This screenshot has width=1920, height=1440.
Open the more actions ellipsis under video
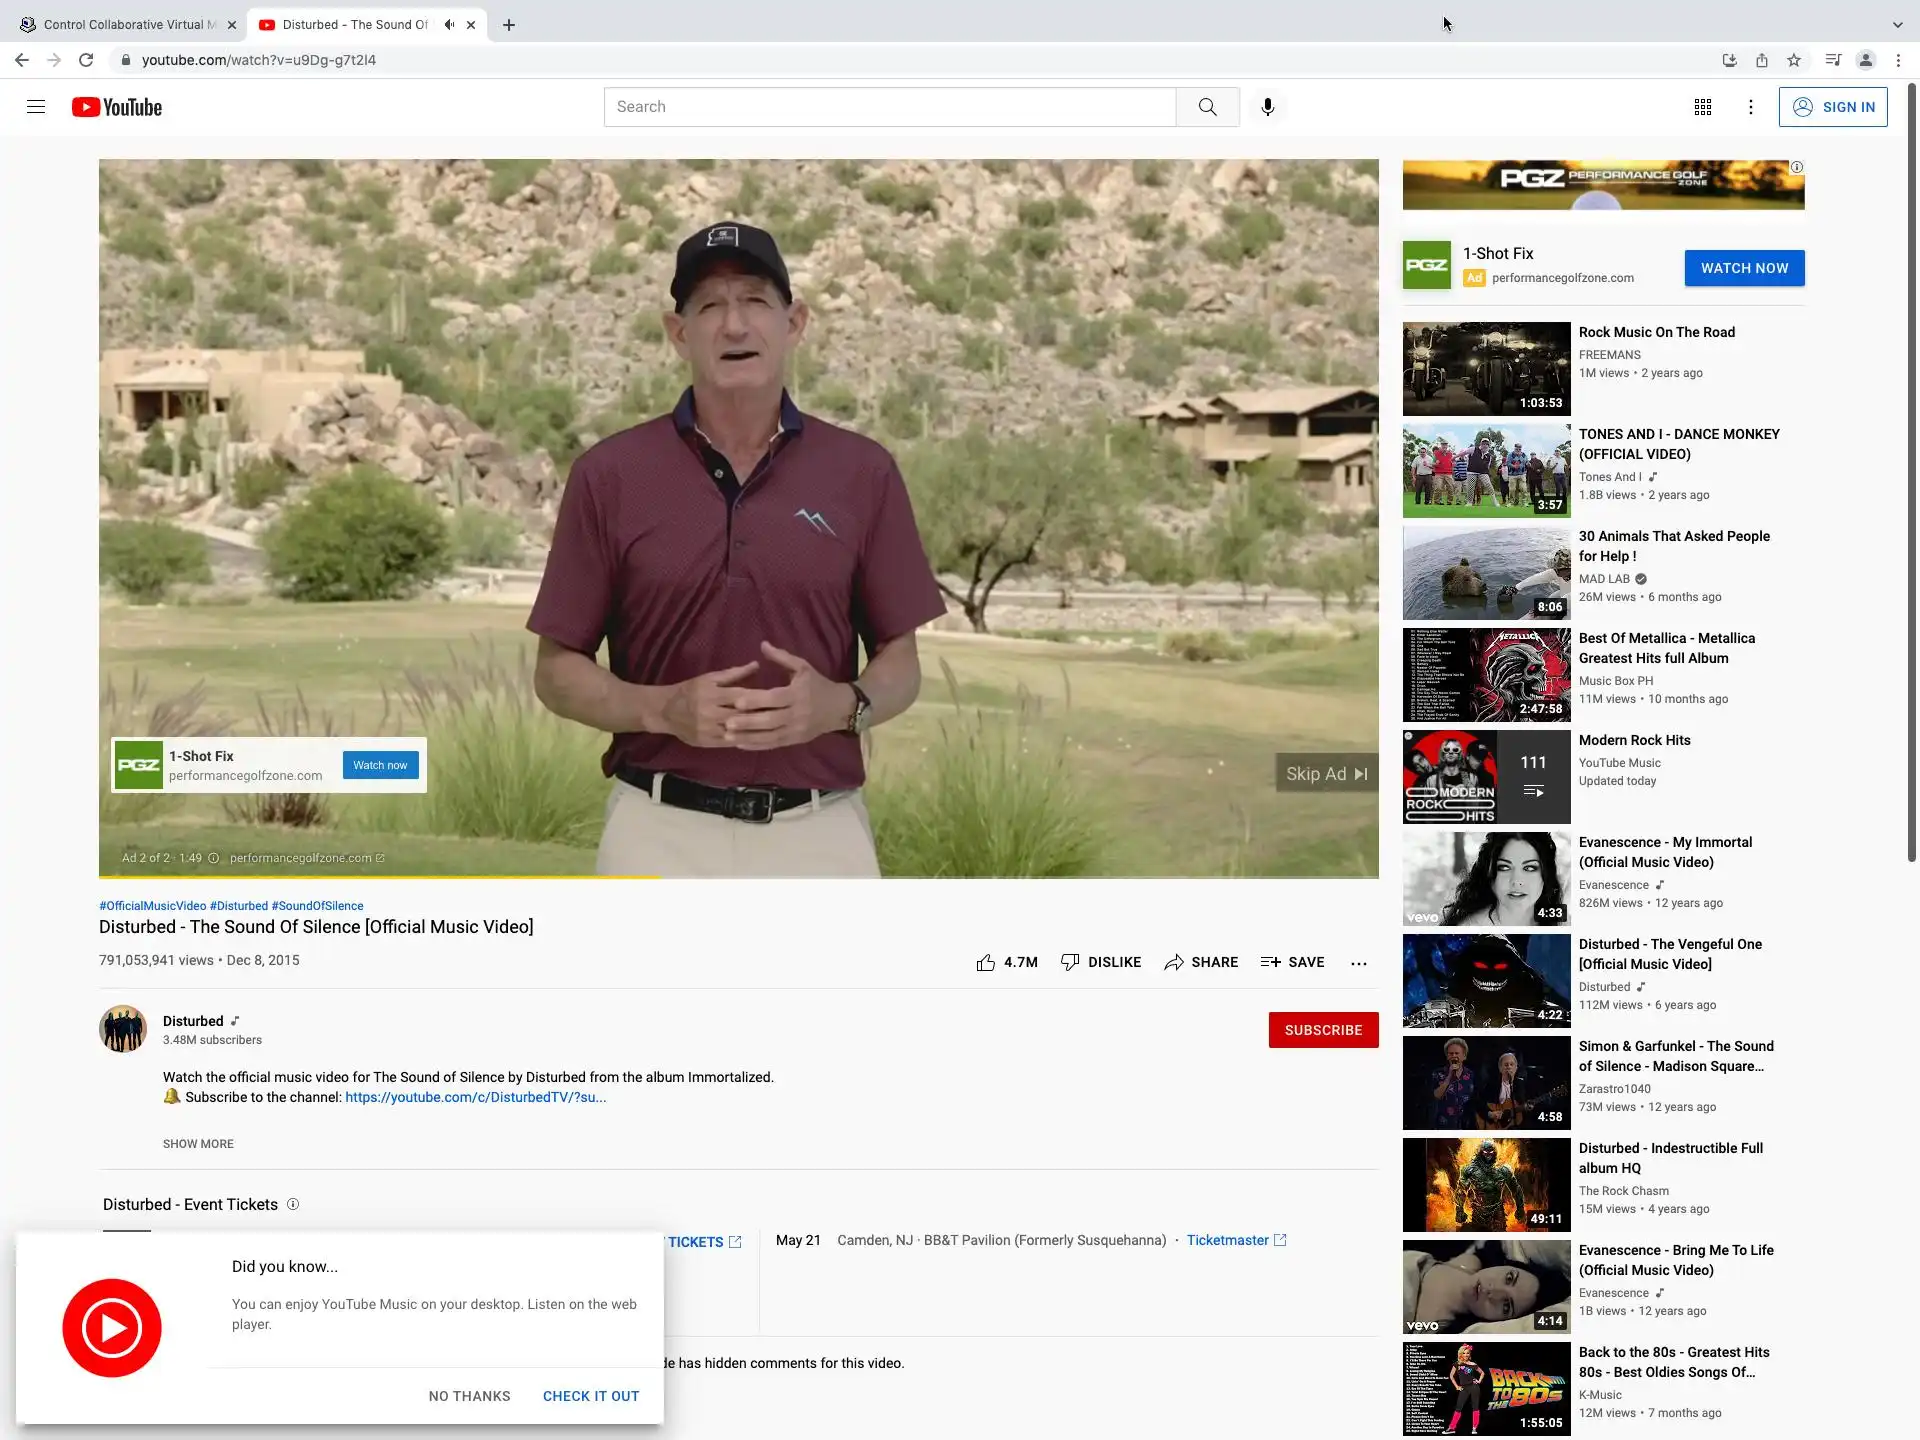(1358, 963)
